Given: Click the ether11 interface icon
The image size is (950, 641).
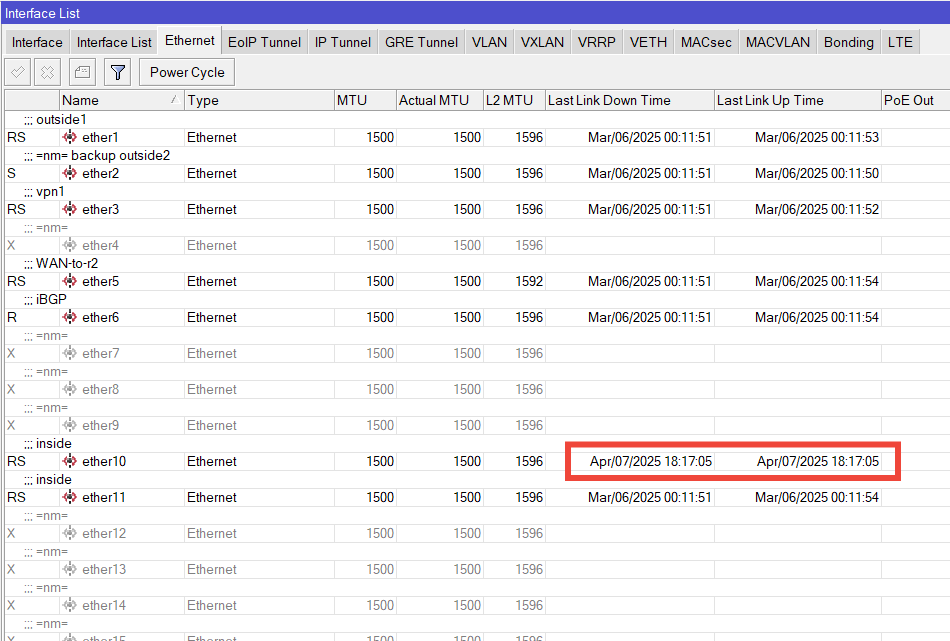Looking at the screenshot, I should point(70,497).
